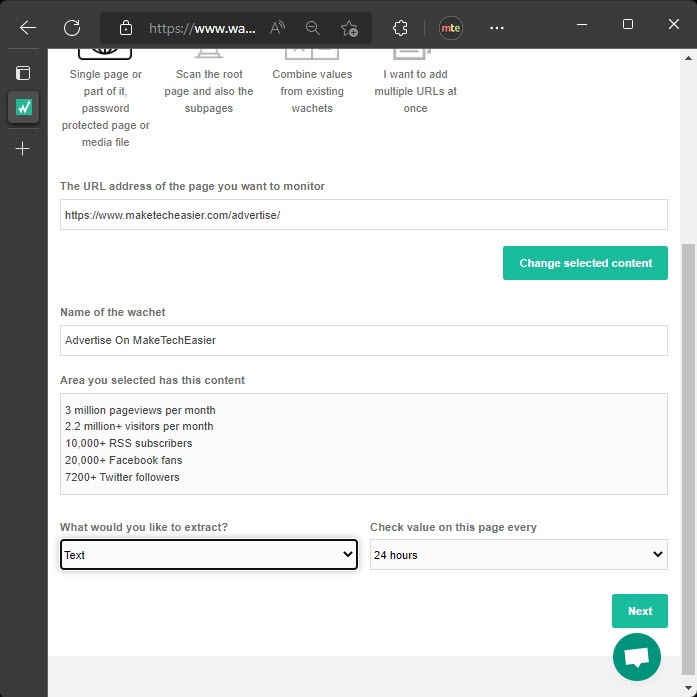Screen dimensions: 697x697
Task: Click the page vertical scrollbar thumb
Action: [688, 458]
